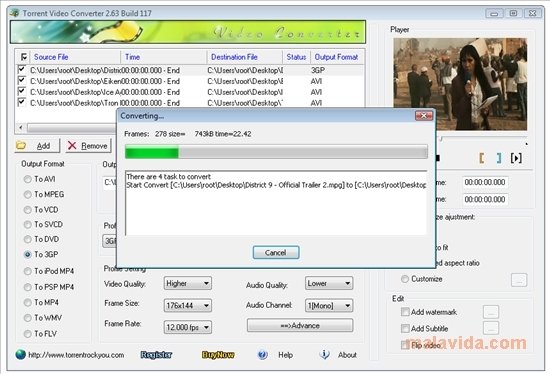The image size is (550, 374).
Task: Open the Help question mark icon
Action: (262, 355)
